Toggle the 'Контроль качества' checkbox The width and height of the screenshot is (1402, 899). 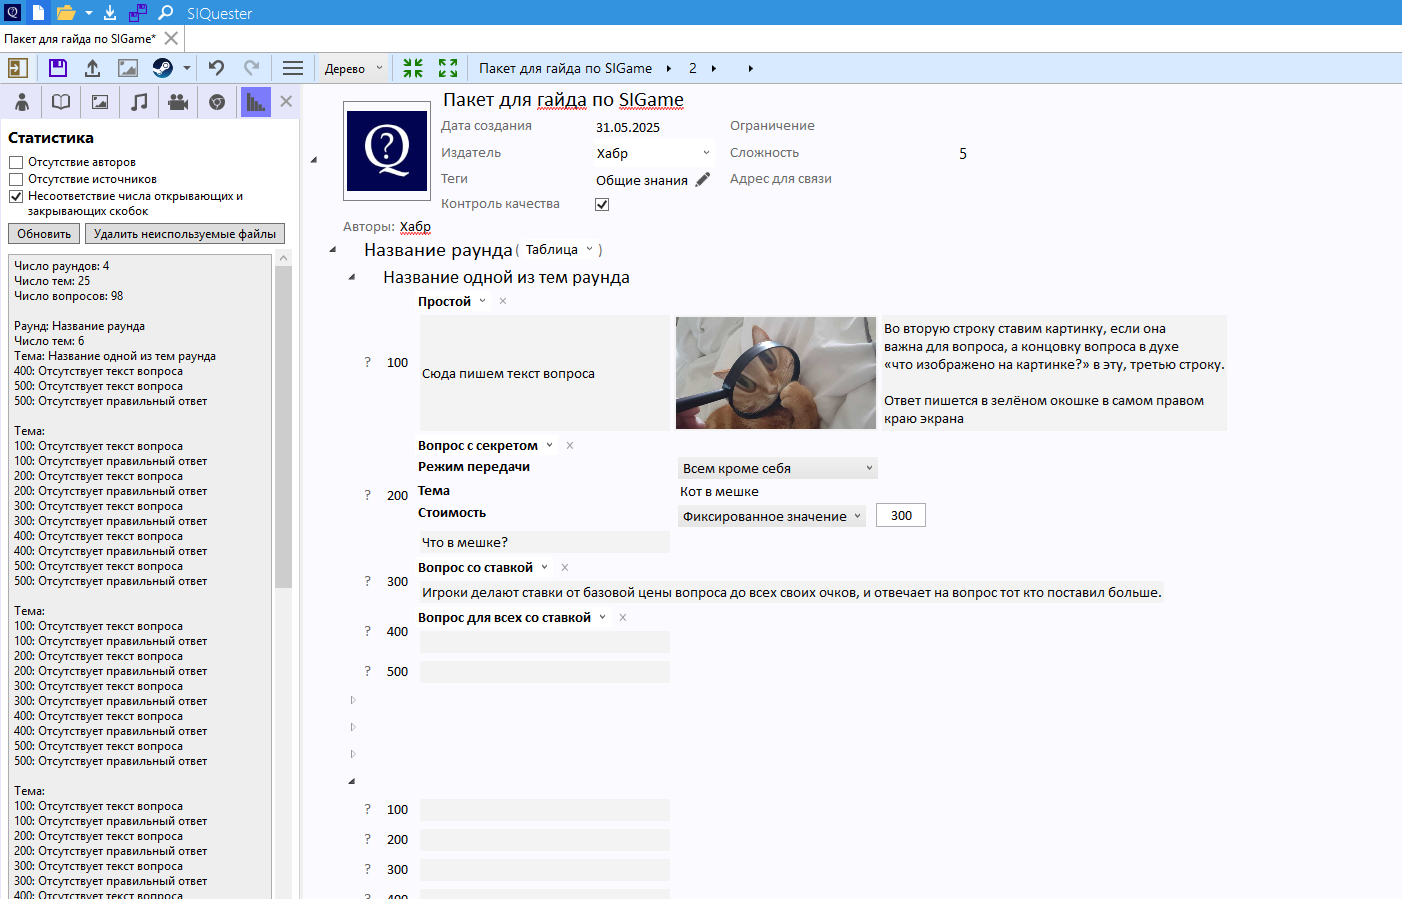pos(602,204)
